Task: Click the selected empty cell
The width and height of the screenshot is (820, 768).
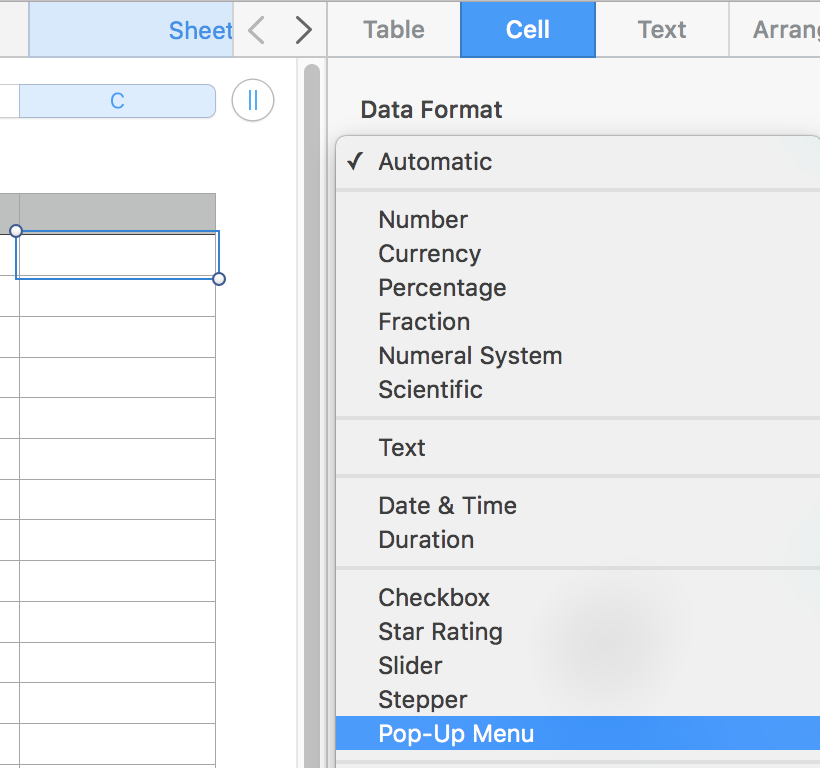Action: [117, 255]
